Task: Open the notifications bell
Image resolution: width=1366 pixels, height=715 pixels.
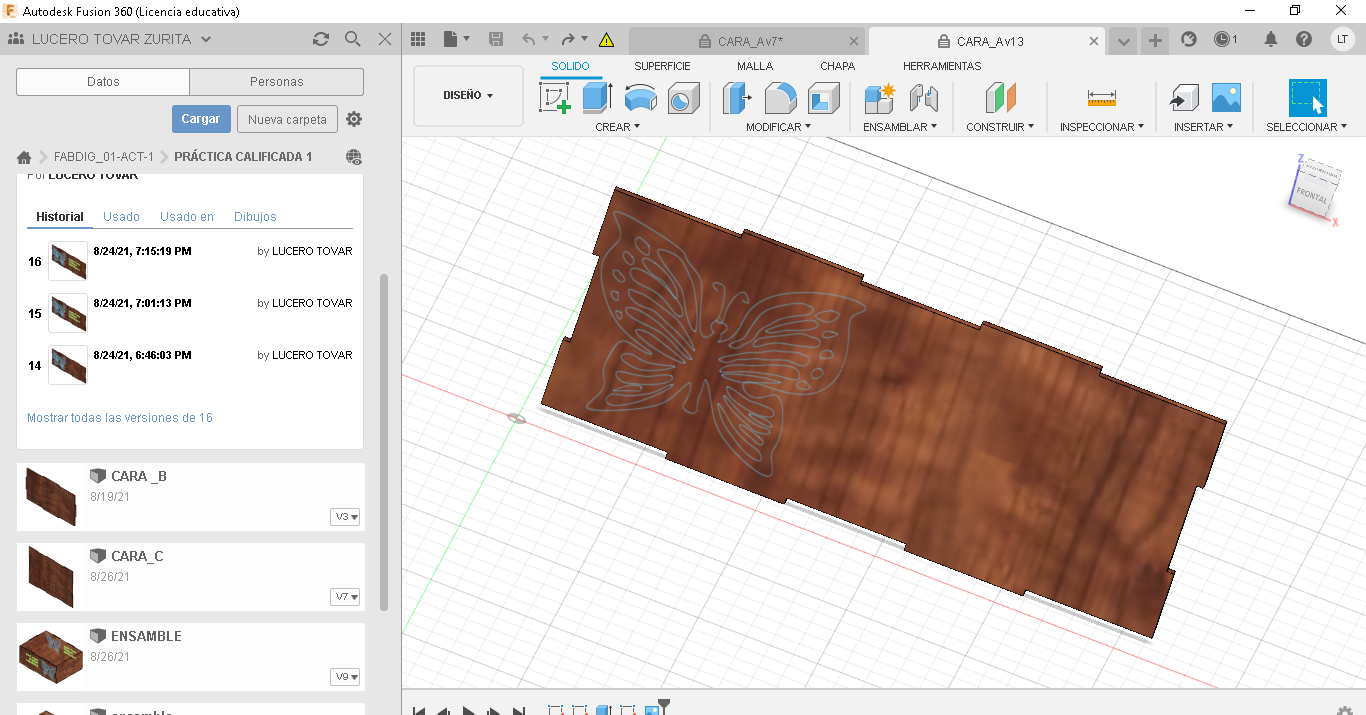Action: click(x=1271, y=40)
